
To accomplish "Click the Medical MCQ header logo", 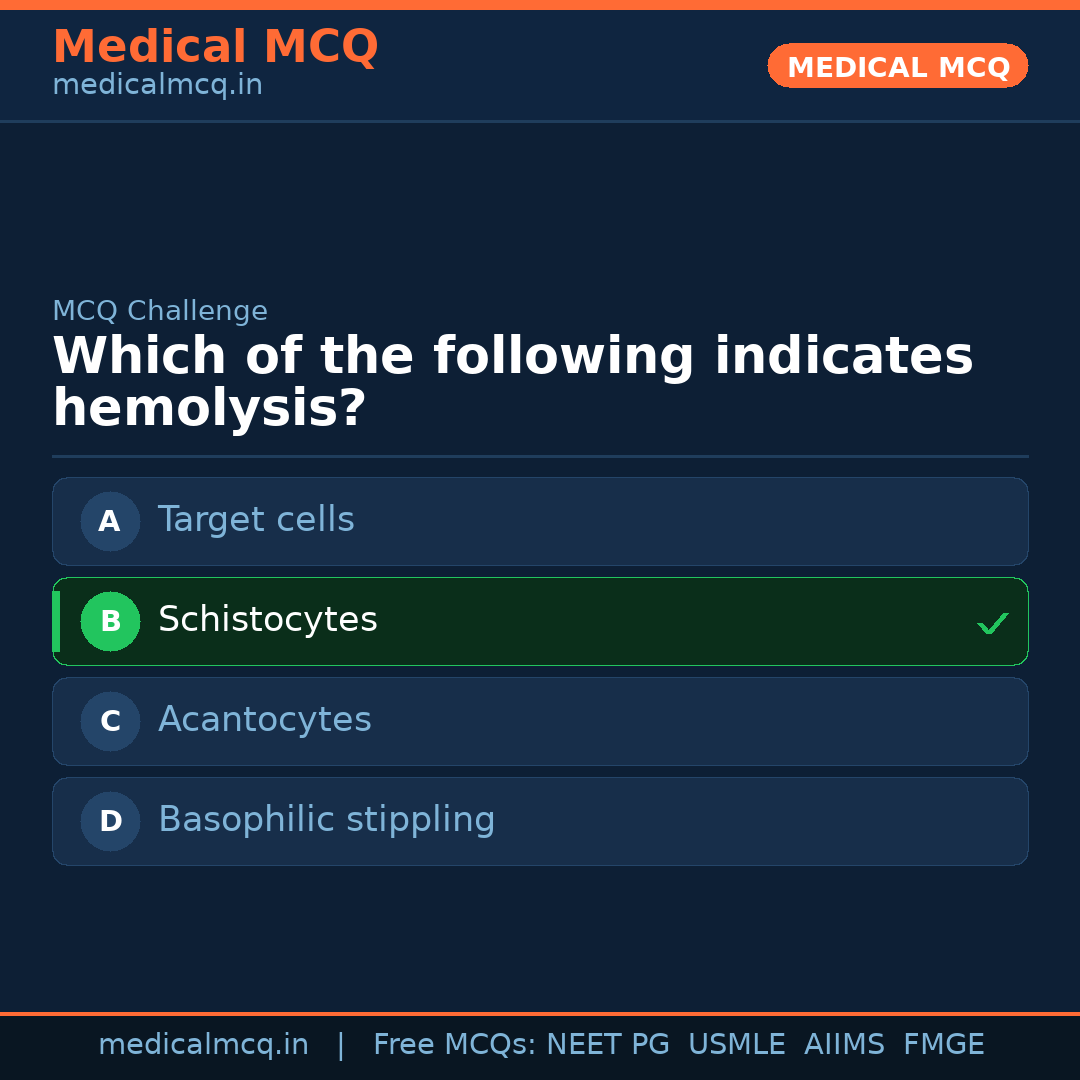I will point(215,46).
